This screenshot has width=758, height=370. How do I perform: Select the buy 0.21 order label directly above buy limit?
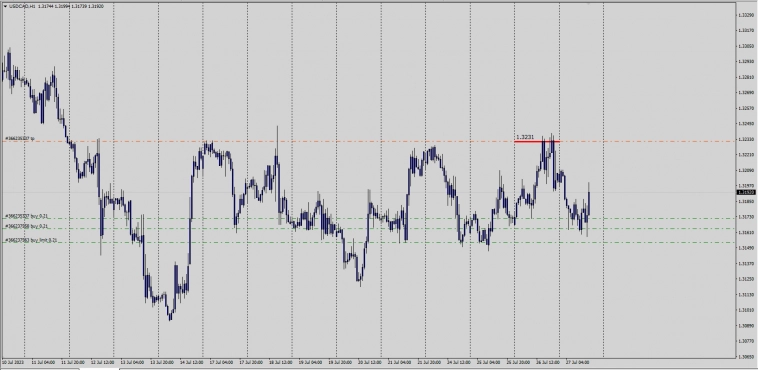point(27,226)
